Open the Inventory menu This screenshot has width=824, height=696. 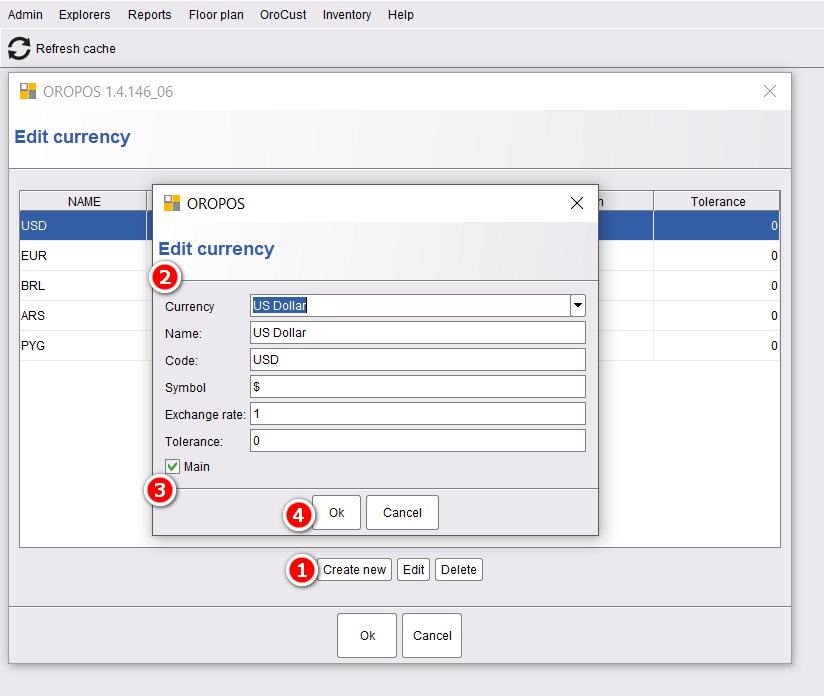(x=347, y=15)
